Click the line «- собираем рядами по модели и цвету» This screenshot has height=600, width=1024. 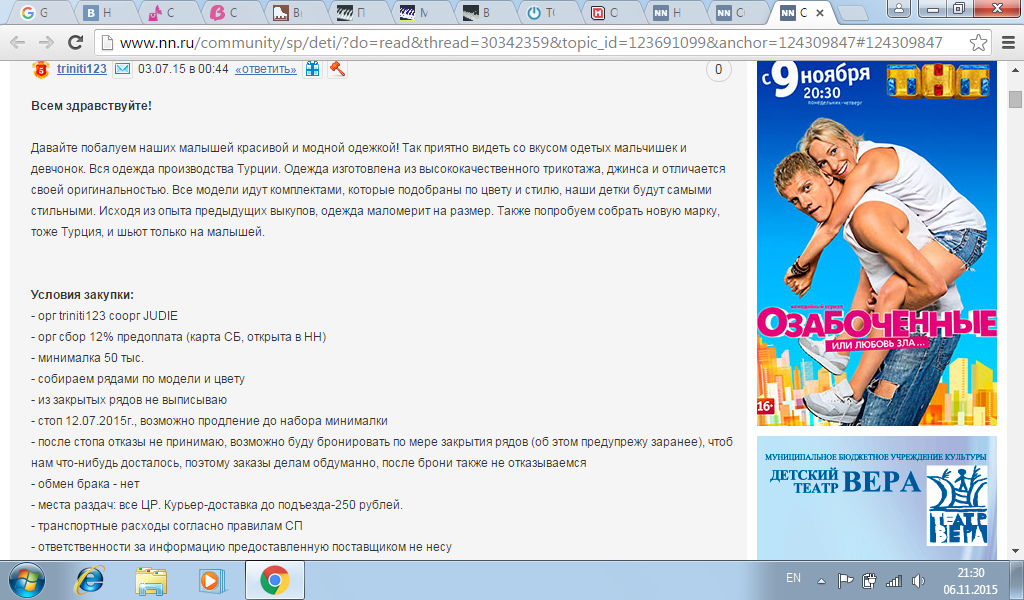click(138, 379)
